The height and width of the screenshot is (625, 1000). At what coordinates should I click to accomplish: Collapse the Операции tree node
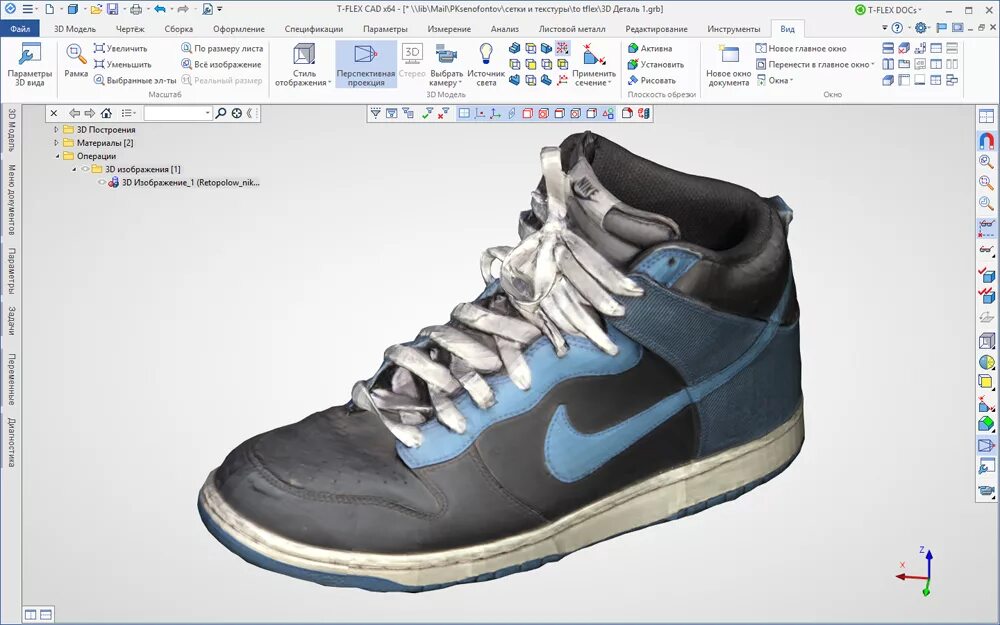[56, 155]
